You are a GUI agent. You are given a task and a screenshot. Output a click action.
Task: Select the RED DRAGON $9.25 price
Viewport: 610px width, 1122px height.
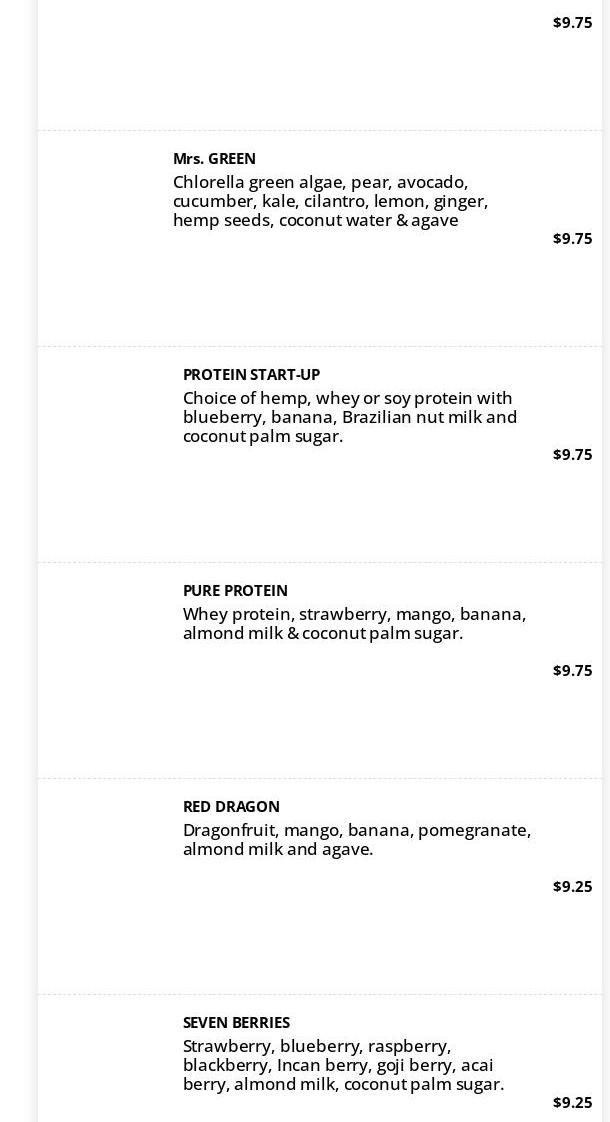(x=572, y=887)
